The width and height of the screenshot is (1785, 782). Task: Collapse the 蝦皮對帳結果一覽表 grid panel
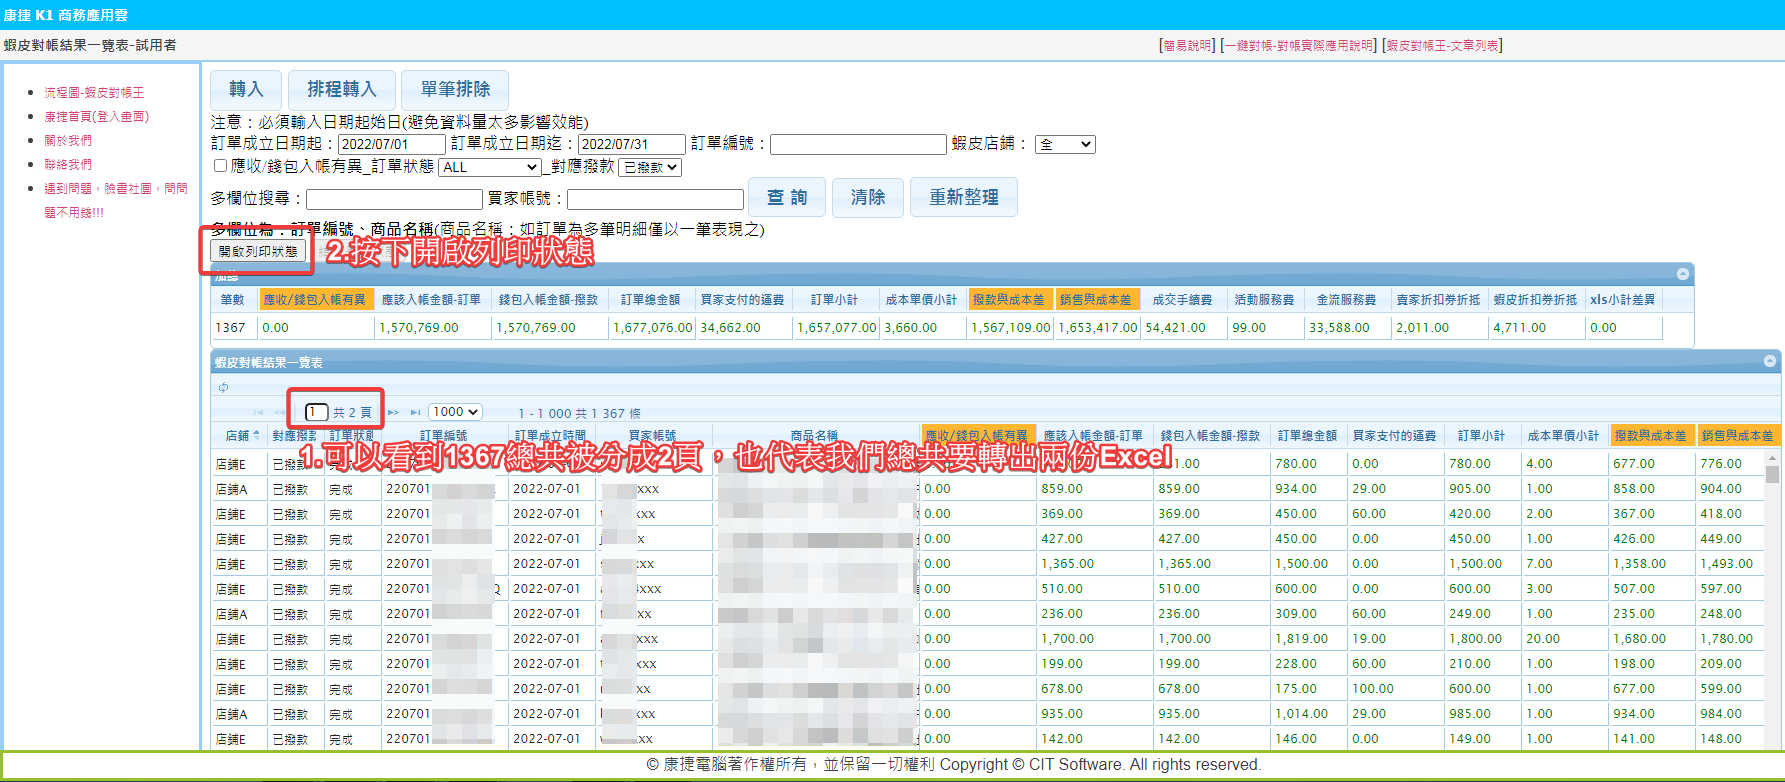click(1770, 361)
